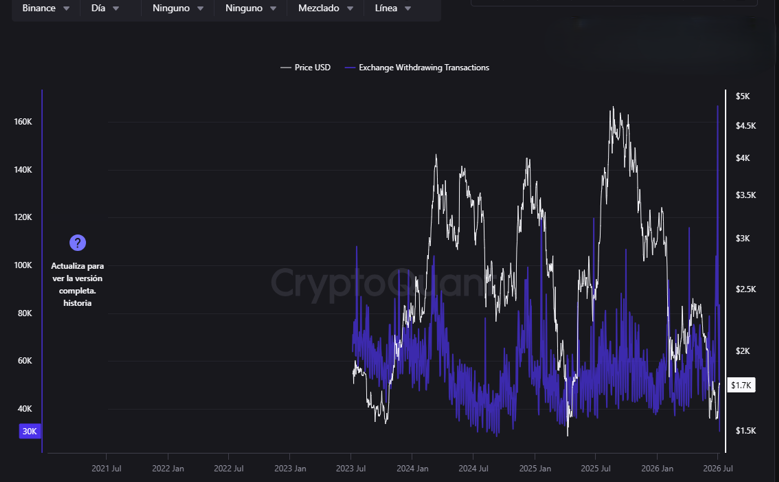Click the $3K right axis label
This screenshot has width=779, height=482.
[x=743, y=239]
